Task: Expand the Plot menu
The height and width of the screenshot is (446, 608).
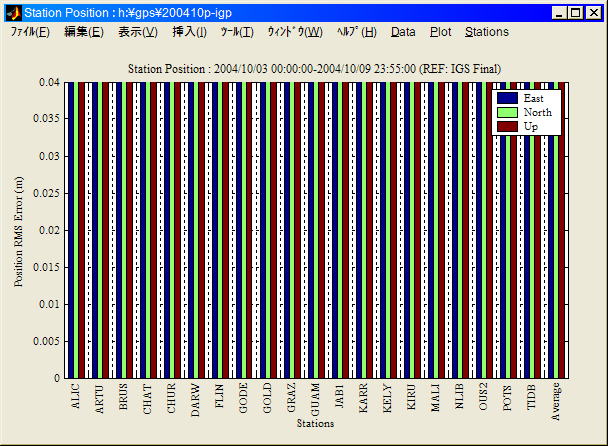Action: pos(440,32)
